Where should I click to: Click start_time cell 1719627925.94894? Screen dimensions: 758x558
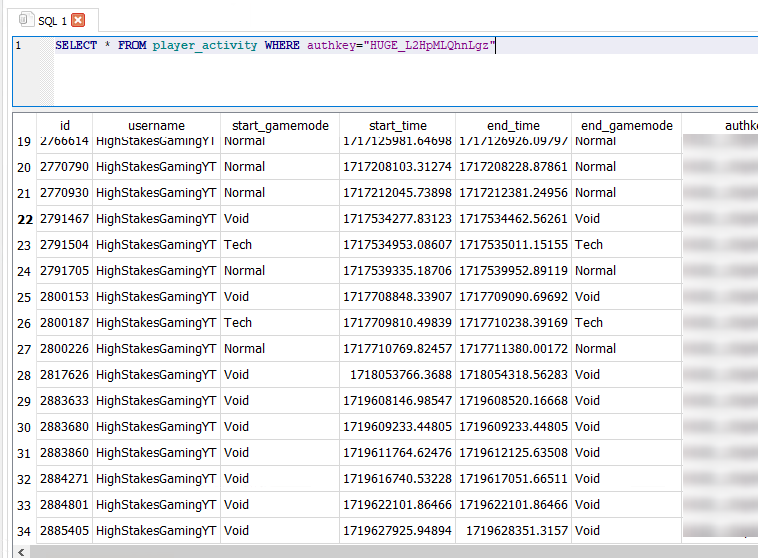(397, 531)
